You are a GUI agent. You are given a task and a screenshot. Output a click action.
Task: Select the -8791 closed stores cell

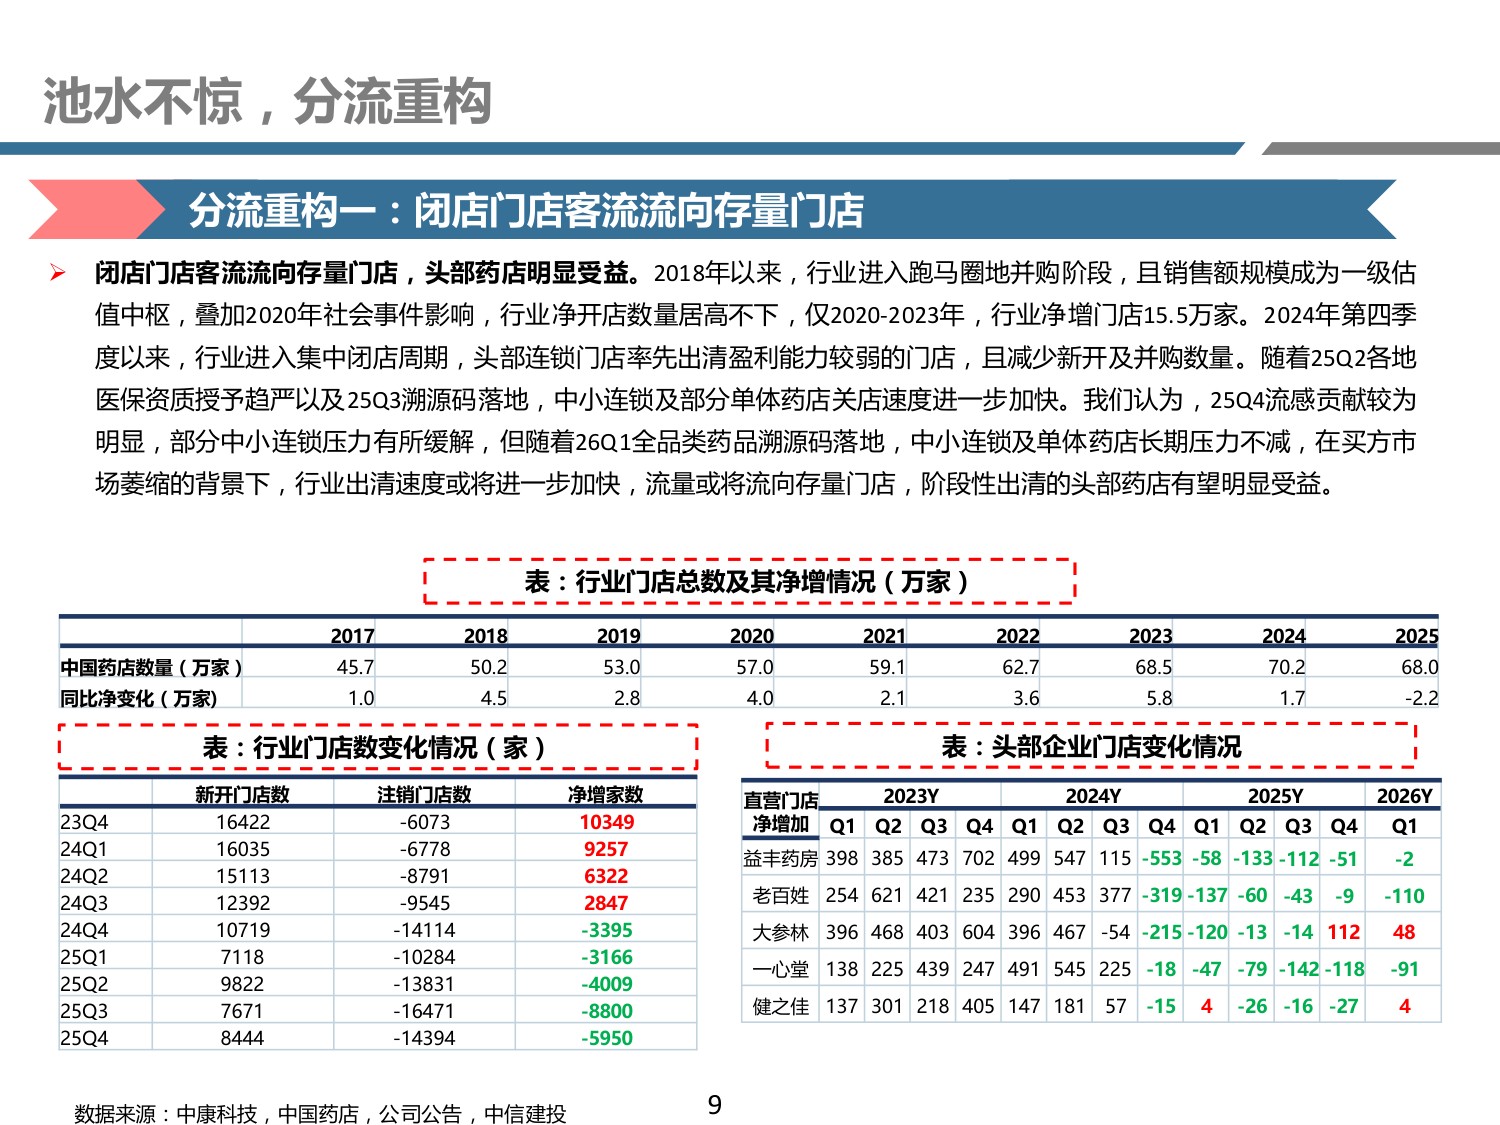(424, 876)
